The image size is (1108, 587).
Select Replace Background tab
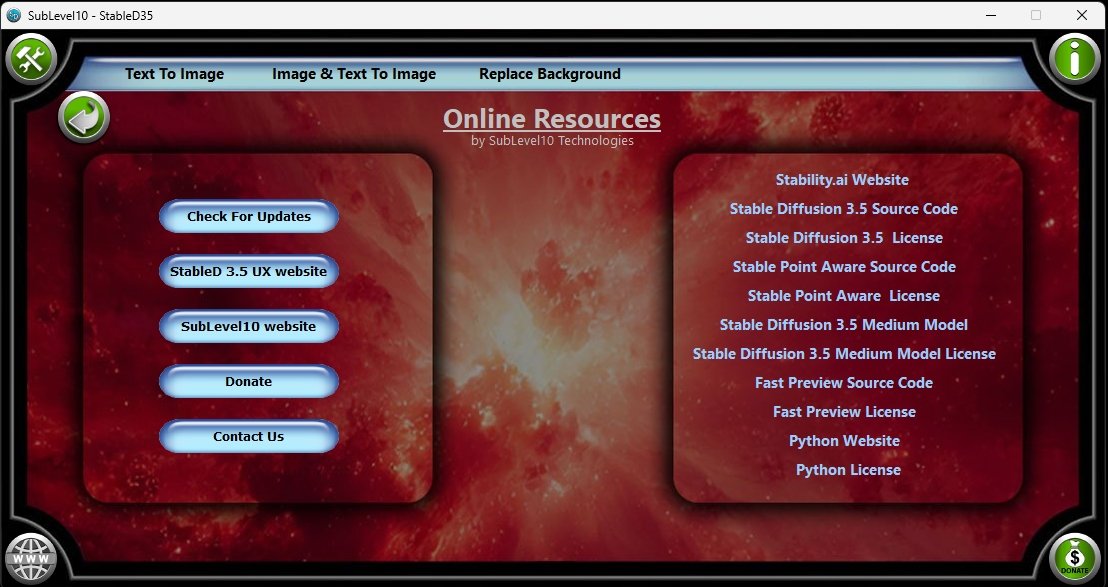click(x=550, y=74)
